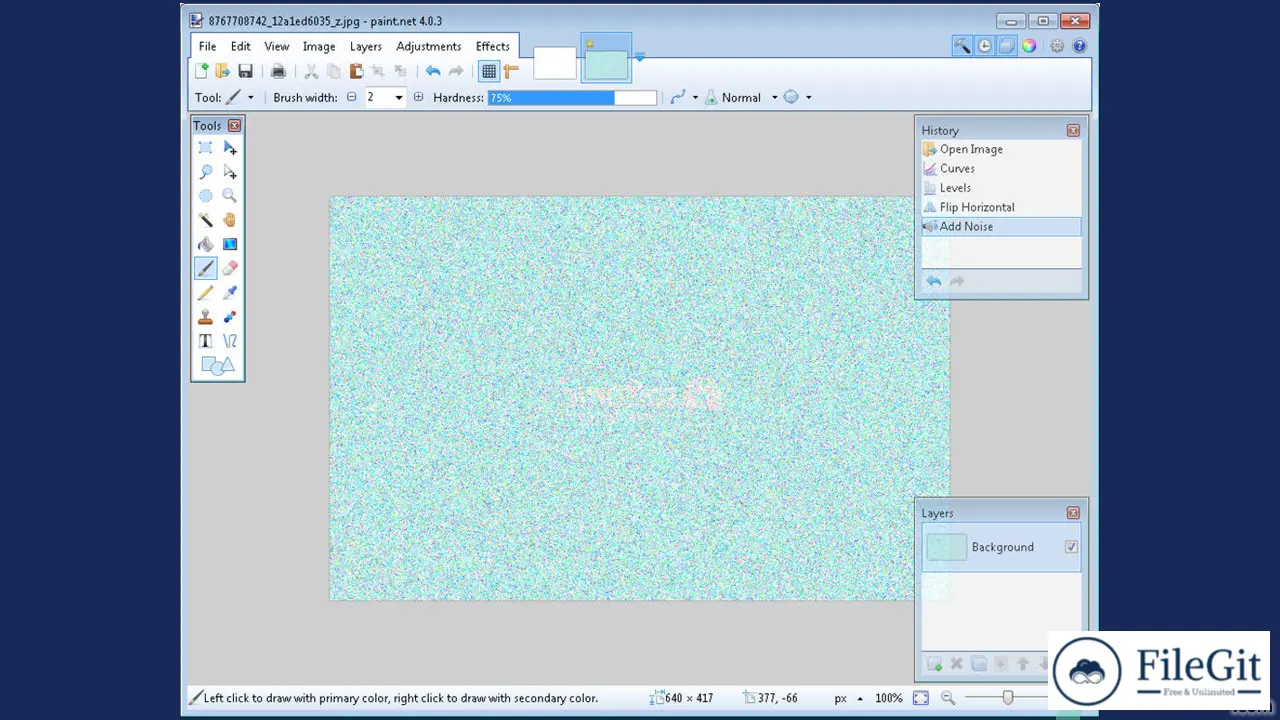Select the Eraser tool
This screenshot has width=1280, height=720.
coord(230,268)
